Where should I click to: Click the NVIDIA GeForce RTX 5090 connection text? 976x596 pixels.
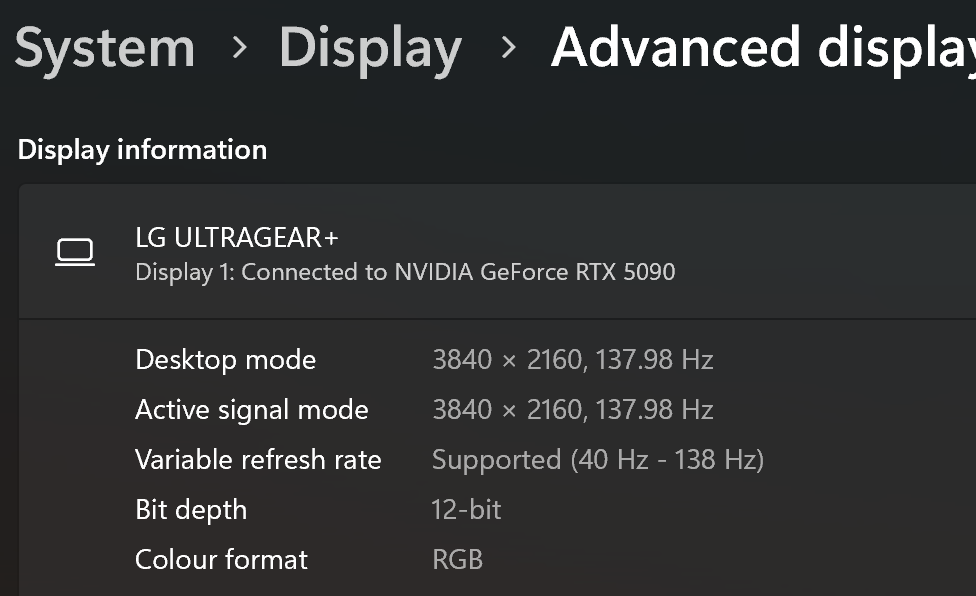[535, 272]
